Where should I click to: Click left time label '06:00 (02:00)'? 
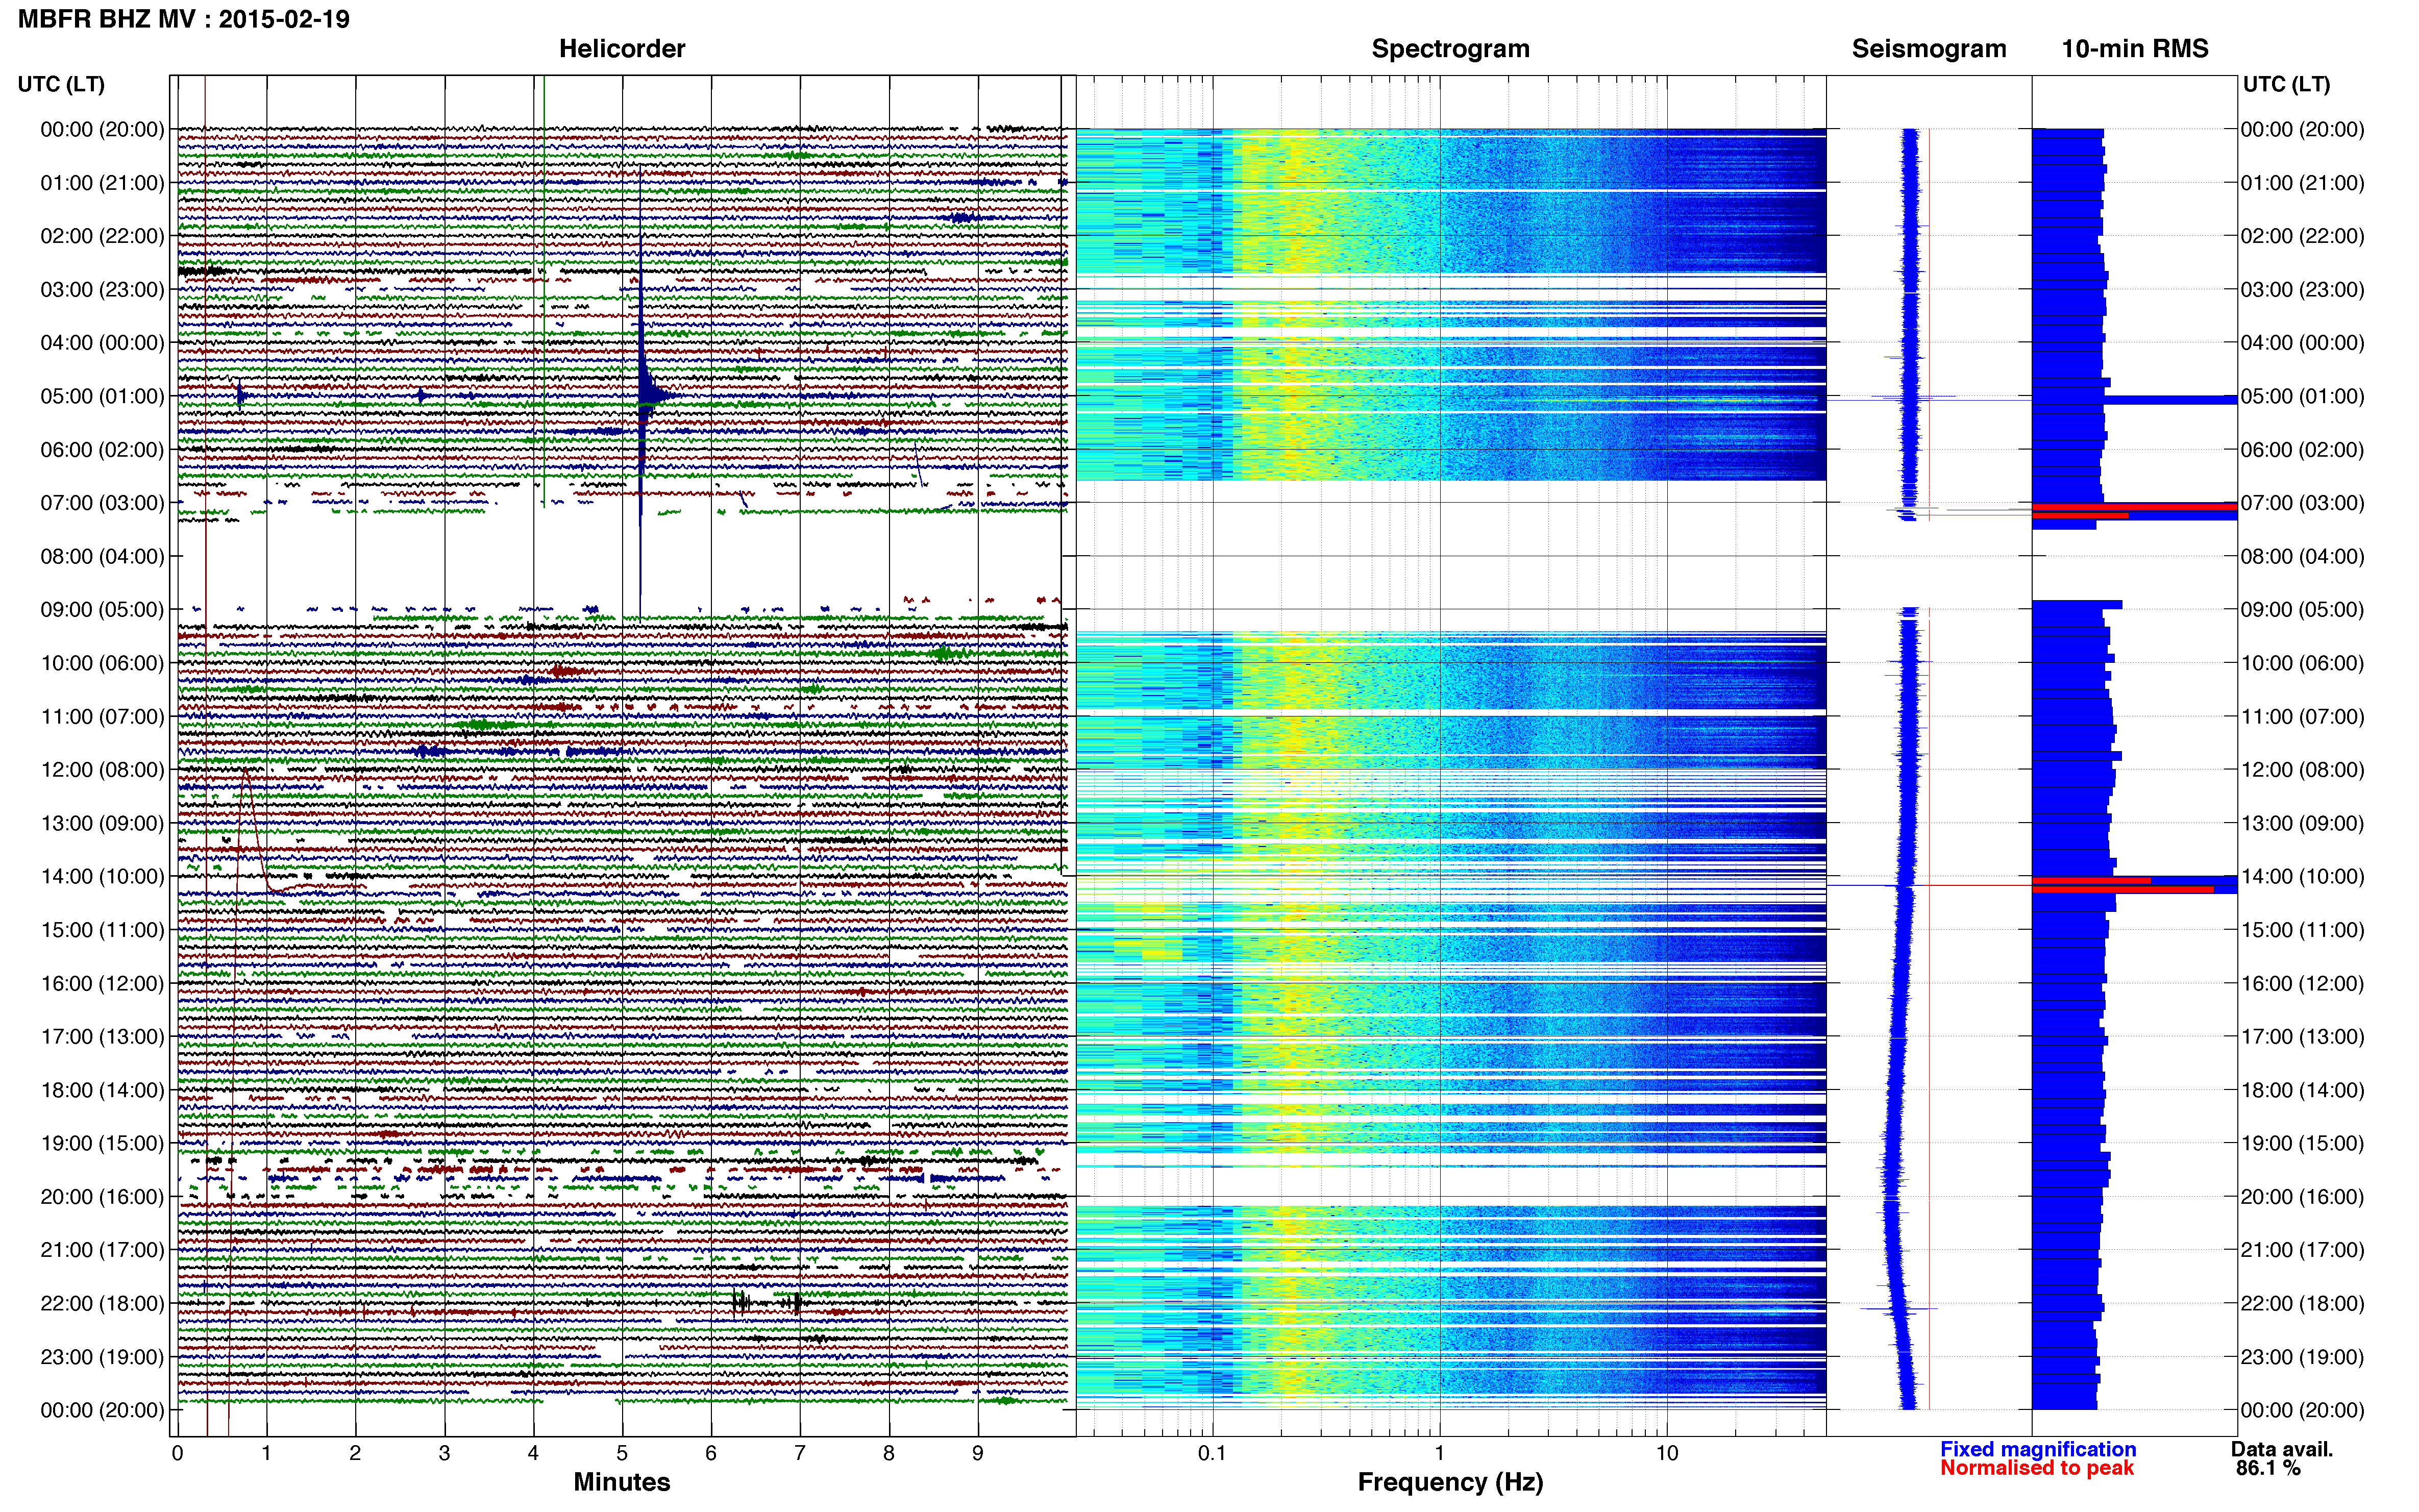click(x=102, y=449)
